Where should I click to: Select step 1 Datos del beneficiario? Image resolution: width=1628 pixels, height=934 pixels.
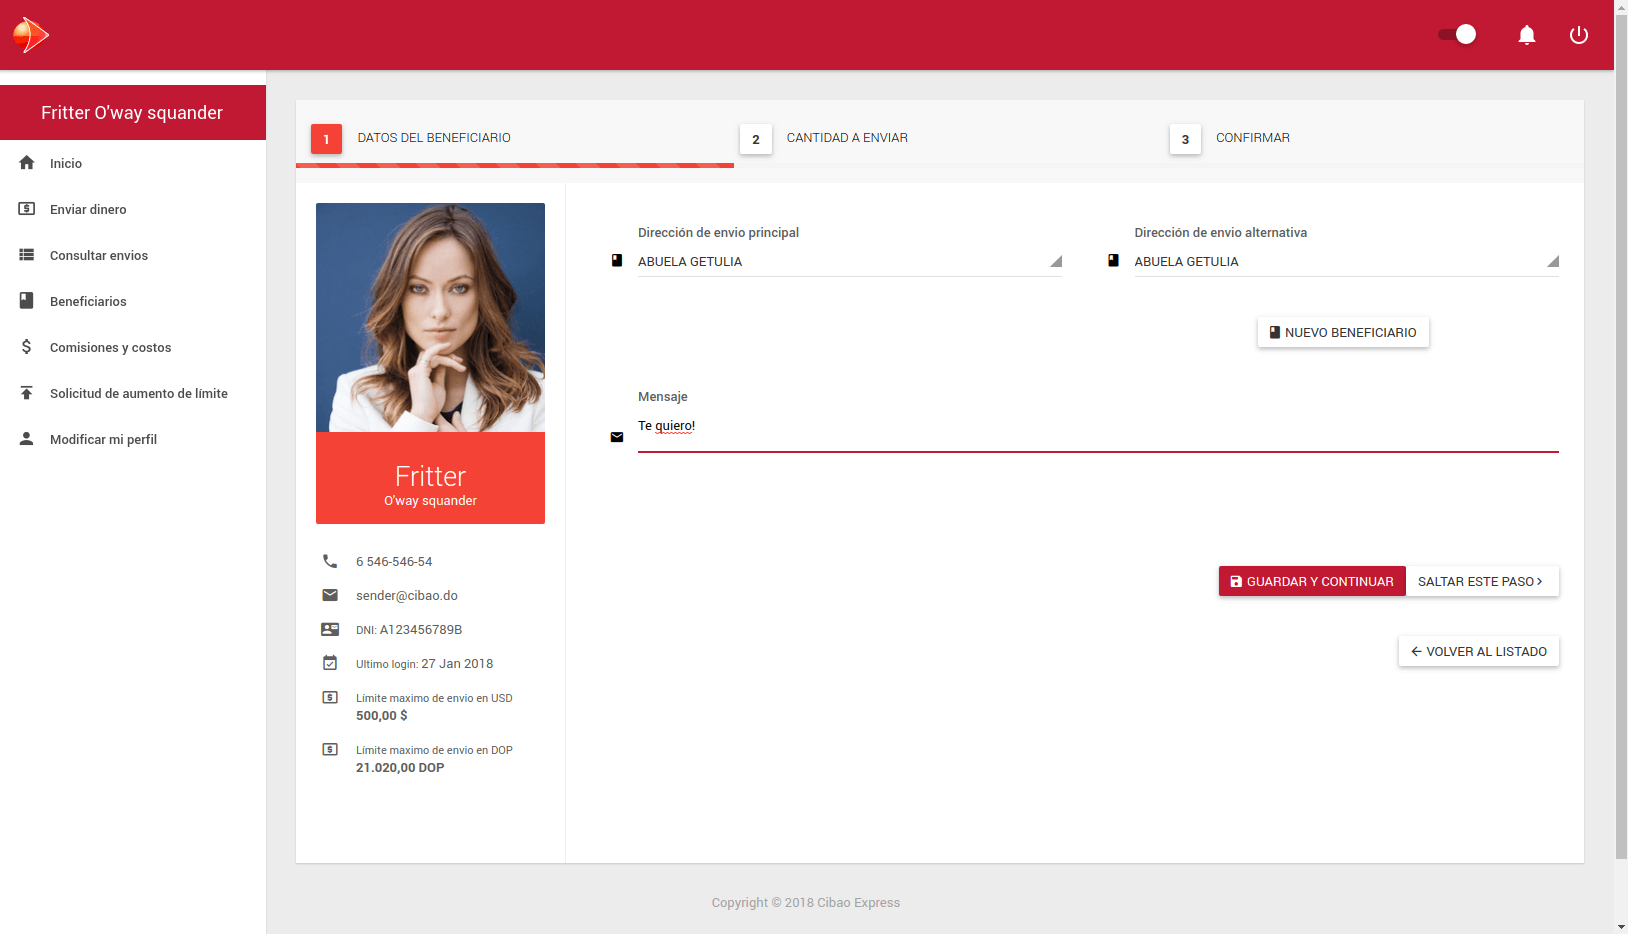pyautogui.click(x=412, y=138)
